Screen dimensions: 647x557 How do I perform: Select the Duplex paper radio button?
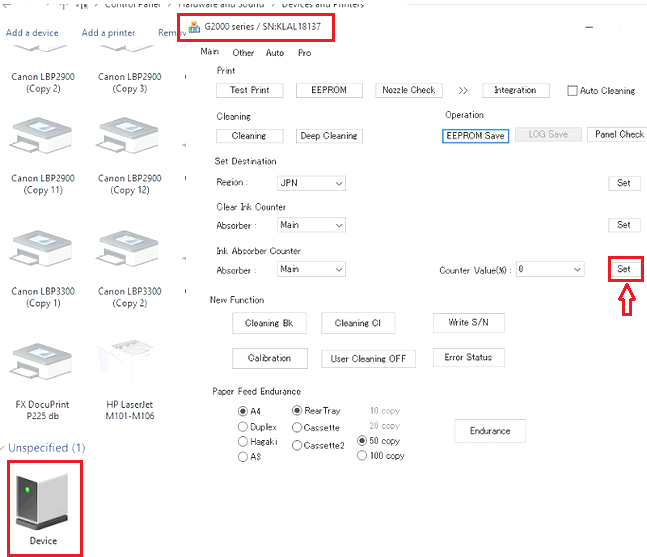click(x=243, y=426)
